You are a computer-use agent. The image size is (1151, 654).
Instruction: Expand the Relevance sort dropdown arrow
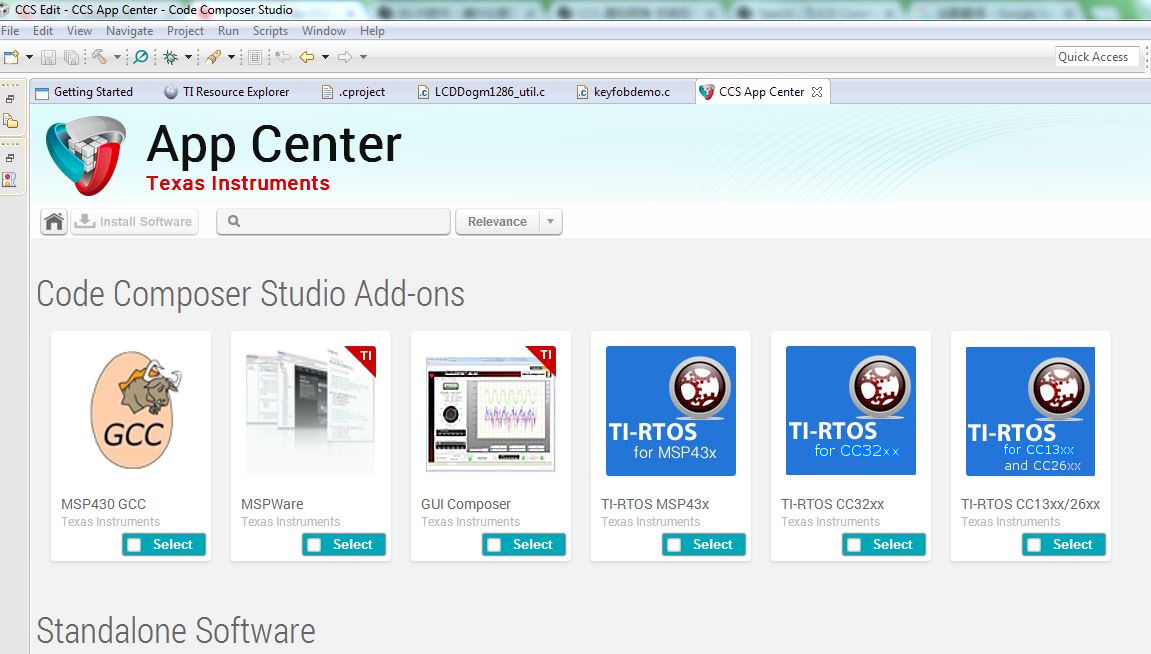pyautogui.click(x=551, y=222)
